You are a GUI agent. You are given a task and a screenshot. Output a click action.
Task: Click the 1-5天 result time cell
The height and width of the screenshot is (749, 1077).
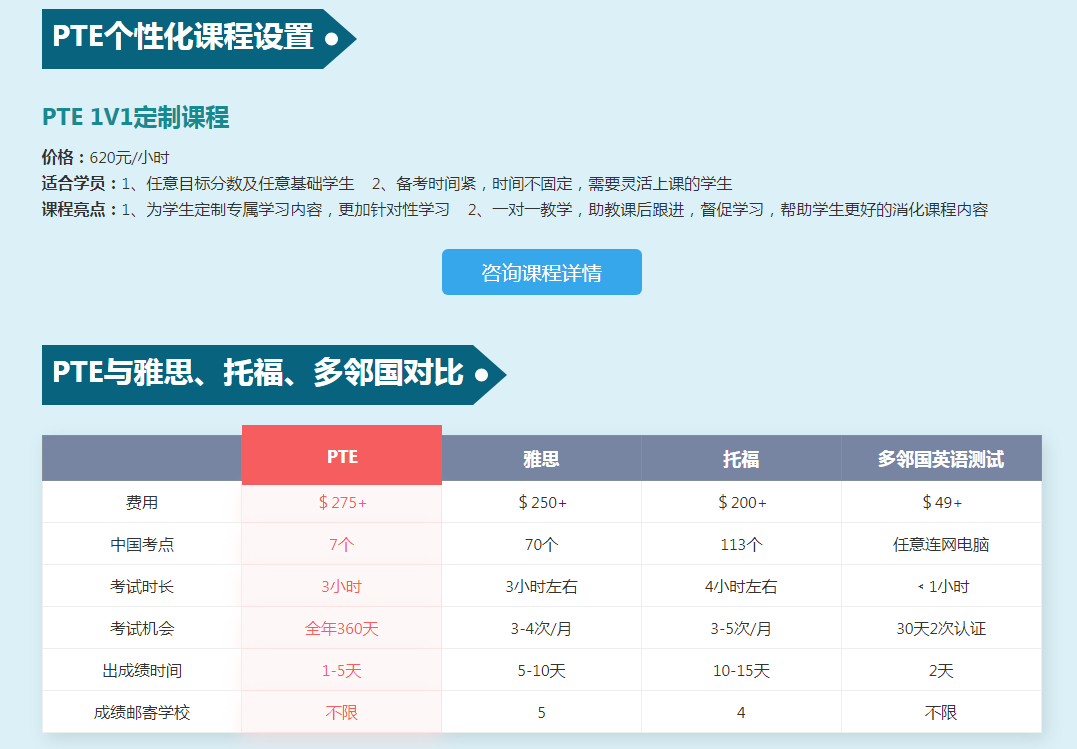[342, 670]
